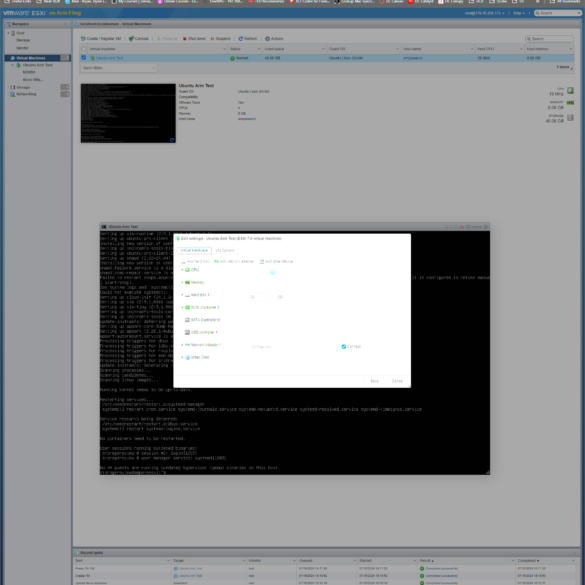Click the Suspend toolbar button
Image resolution: width=585 pixels, height=585 pixels.
pos(220,39)
